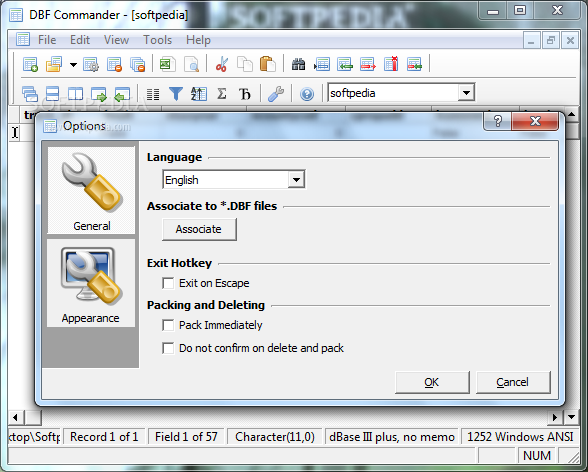This screenshot has width=588, height=472.
Task: Close the Options dialog with red X
Action: click(x=535, y=121)
